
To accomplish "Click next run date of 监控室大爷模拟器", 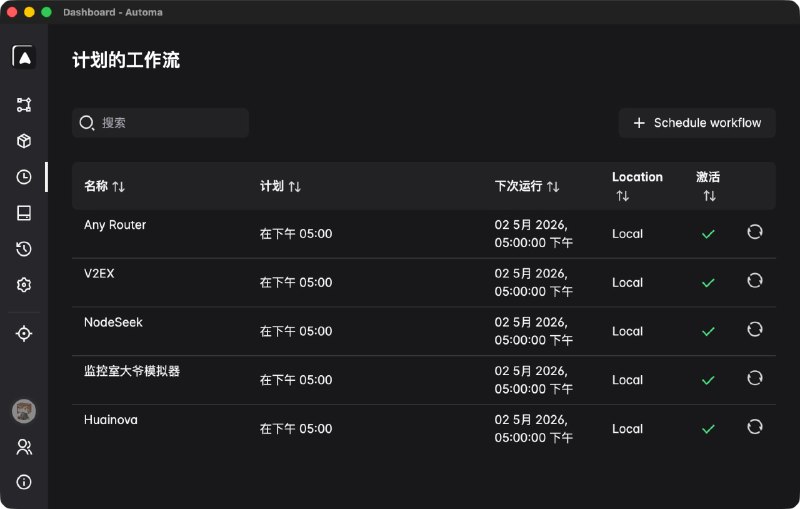I will pos(534,380).
